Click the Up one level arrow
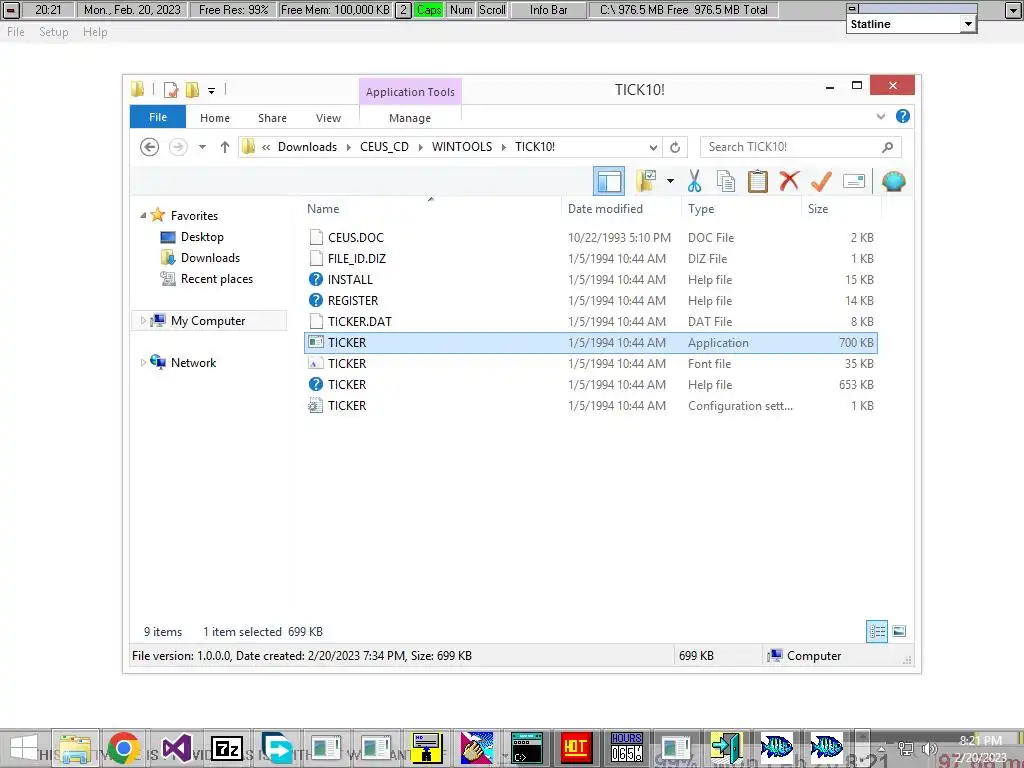Image resolution: width=1024 pixels, height=768 pixels. (x=225, y=147)
